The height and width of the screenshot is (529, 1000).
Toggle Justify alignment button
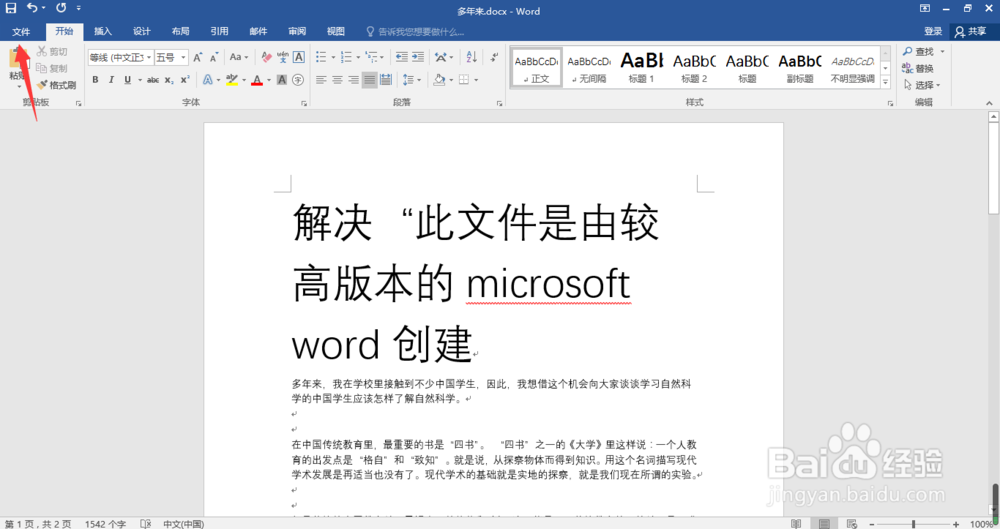click(369, 80)
